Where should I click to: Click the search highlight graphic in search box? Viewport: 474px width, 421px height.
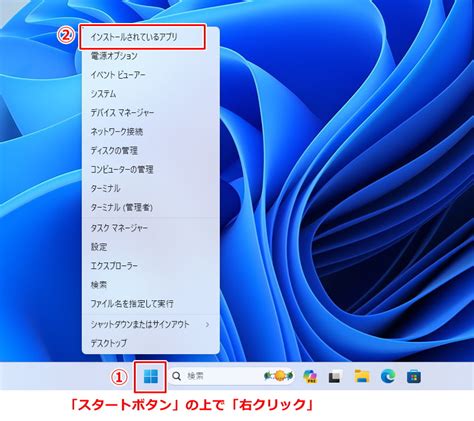(x=279, y=376)
